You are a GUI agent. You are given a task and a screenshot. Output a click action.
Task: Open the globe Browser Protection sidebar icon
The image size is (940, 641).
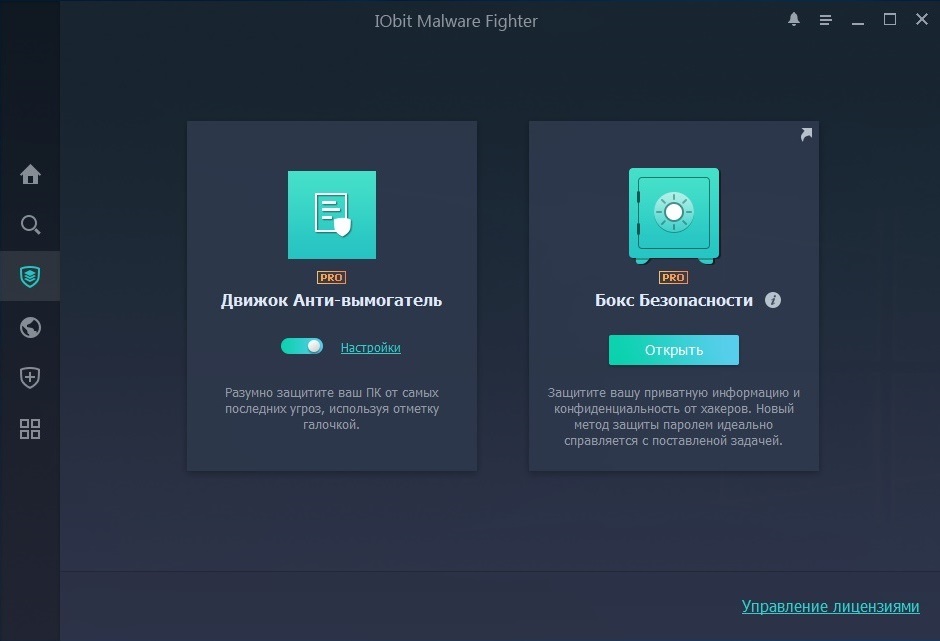(x=30, y=328)
